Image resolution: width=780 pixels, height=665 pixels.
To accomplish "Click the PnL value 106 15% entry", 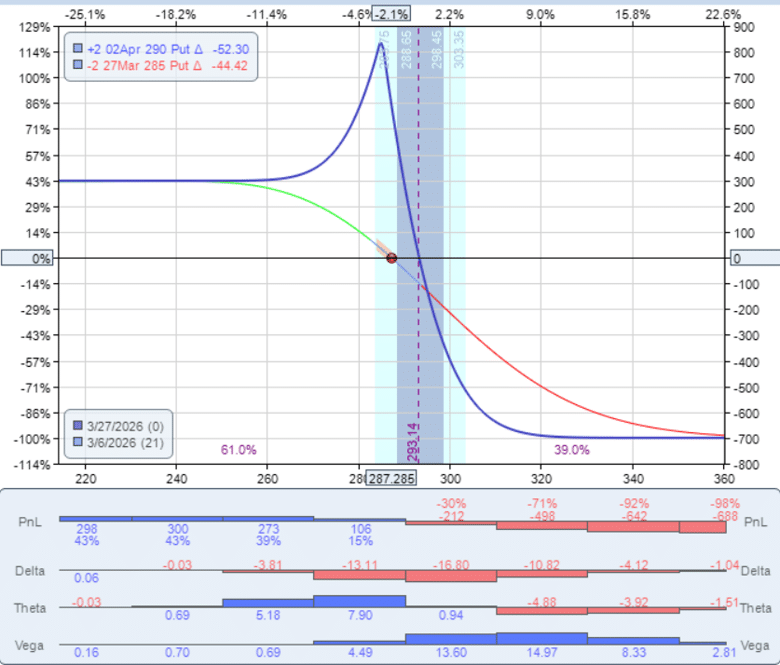I will [x=361, y=535].
